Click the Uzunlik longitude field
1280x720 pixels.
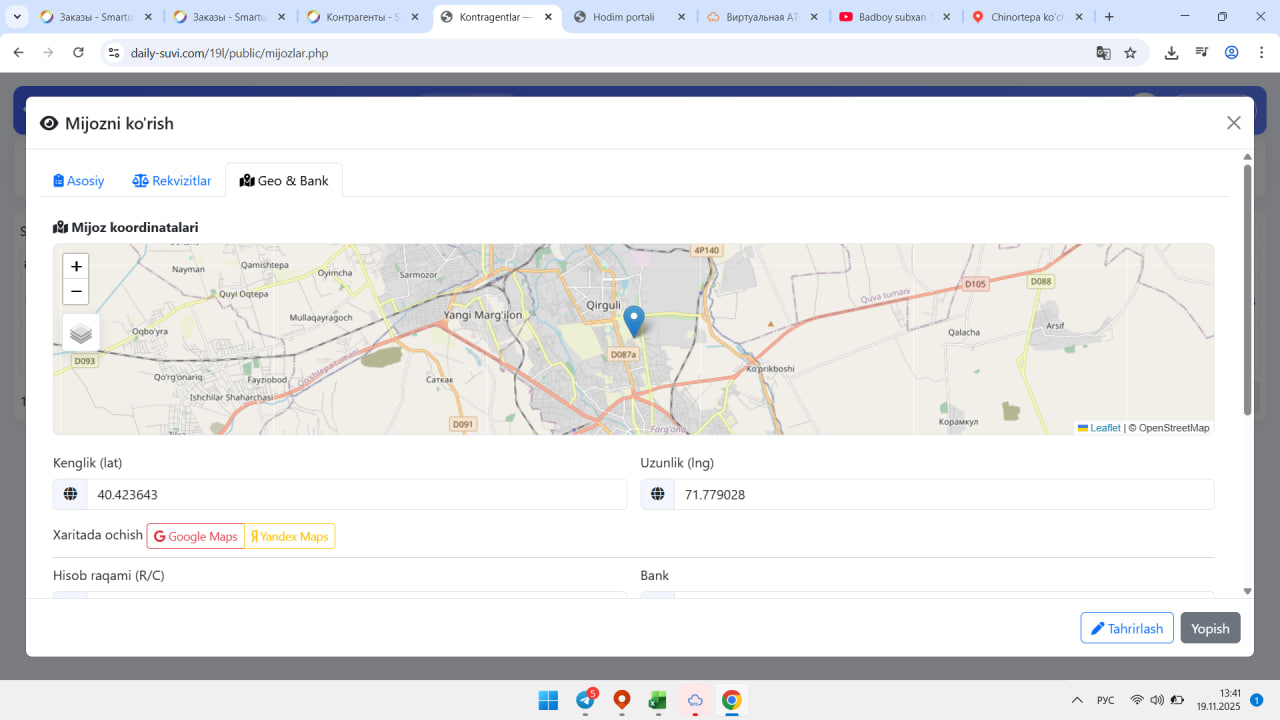click(x=942, y=495)
